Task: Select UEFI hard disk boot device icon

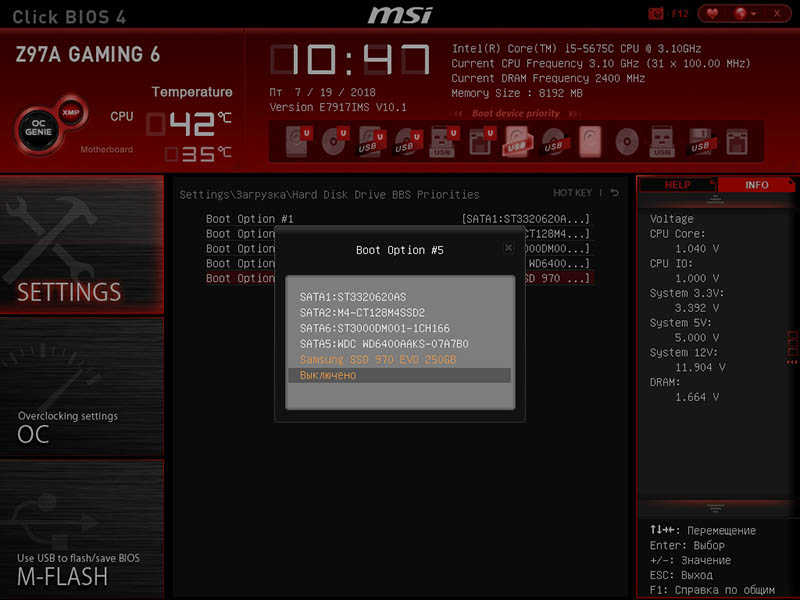Action: coord(298,141)
